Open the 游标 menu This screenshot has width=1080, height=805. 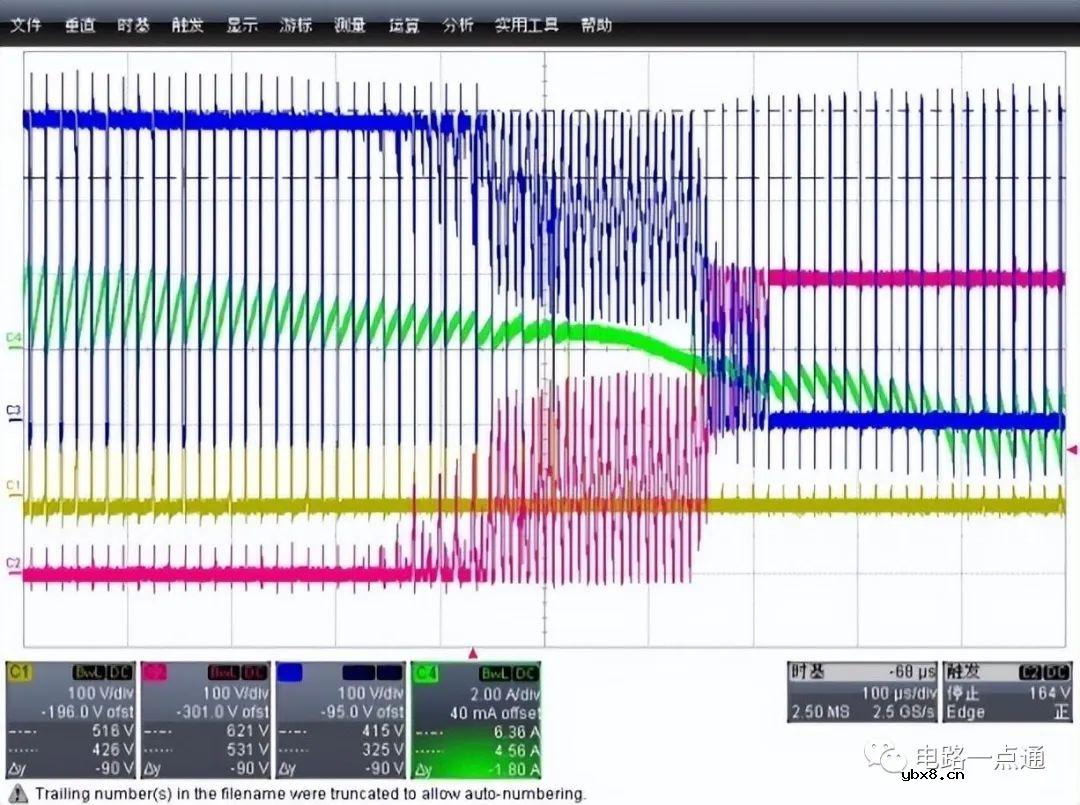coord(295,26)
